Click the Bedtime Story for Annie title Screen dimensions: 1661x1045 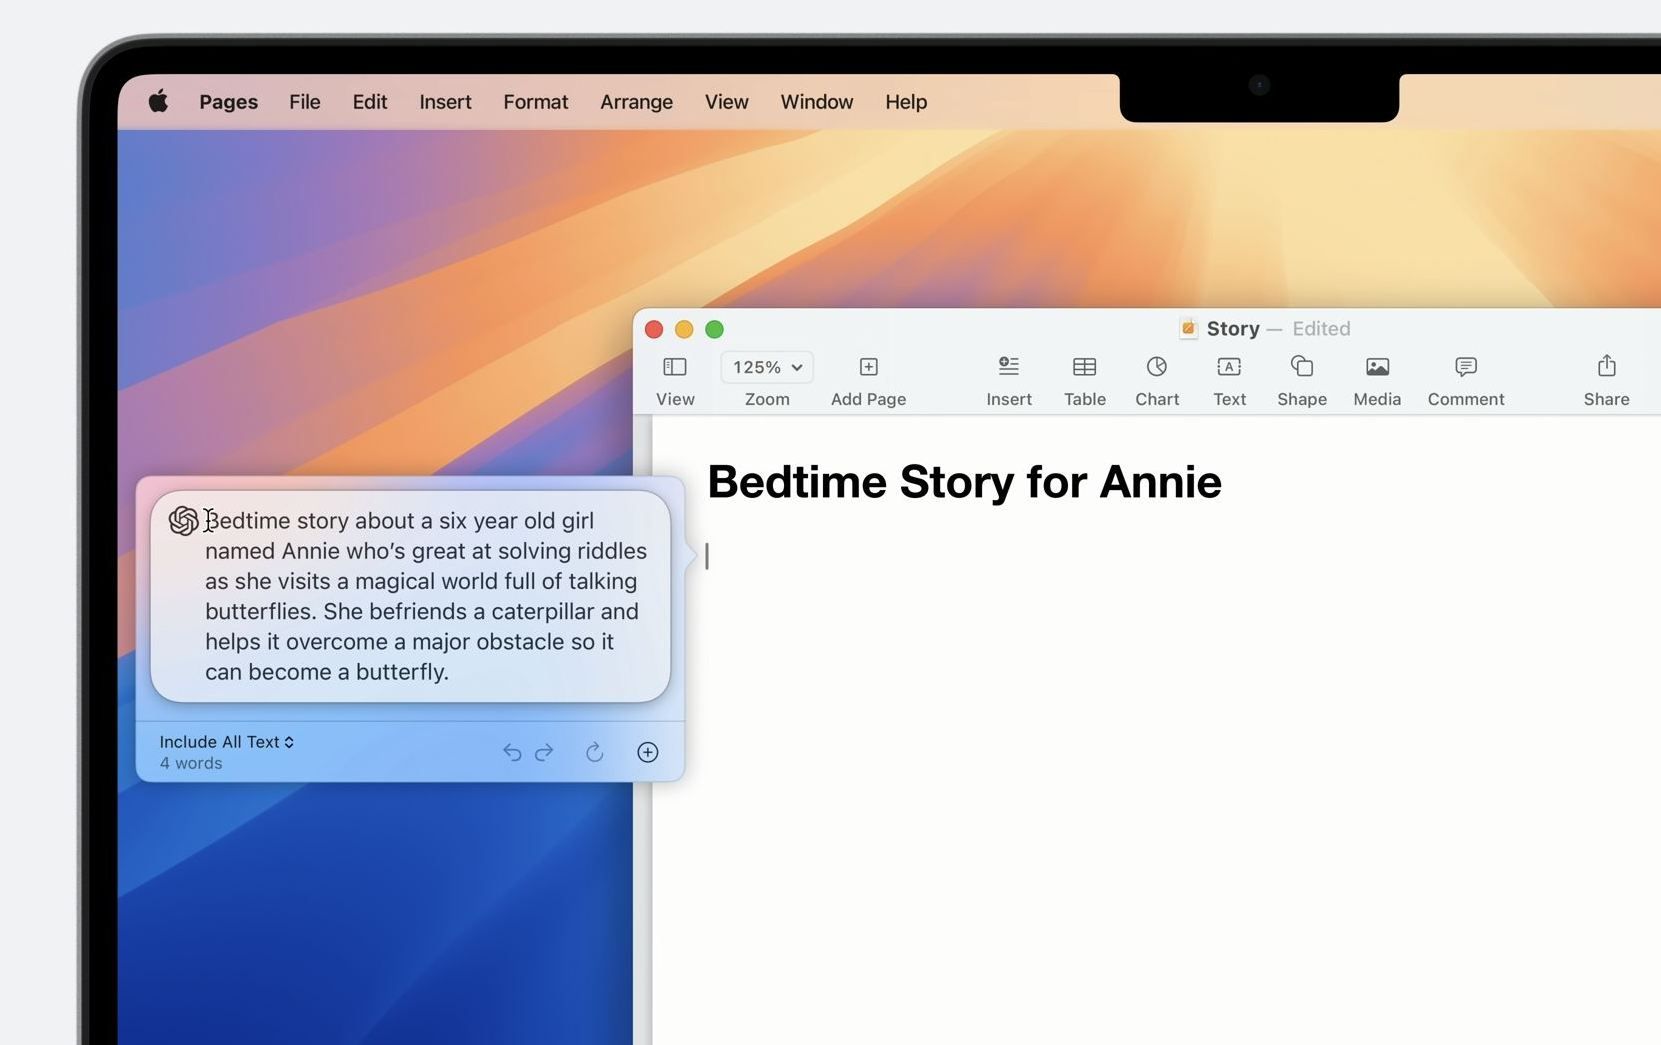pyautogui.click(x=963, y=481)
